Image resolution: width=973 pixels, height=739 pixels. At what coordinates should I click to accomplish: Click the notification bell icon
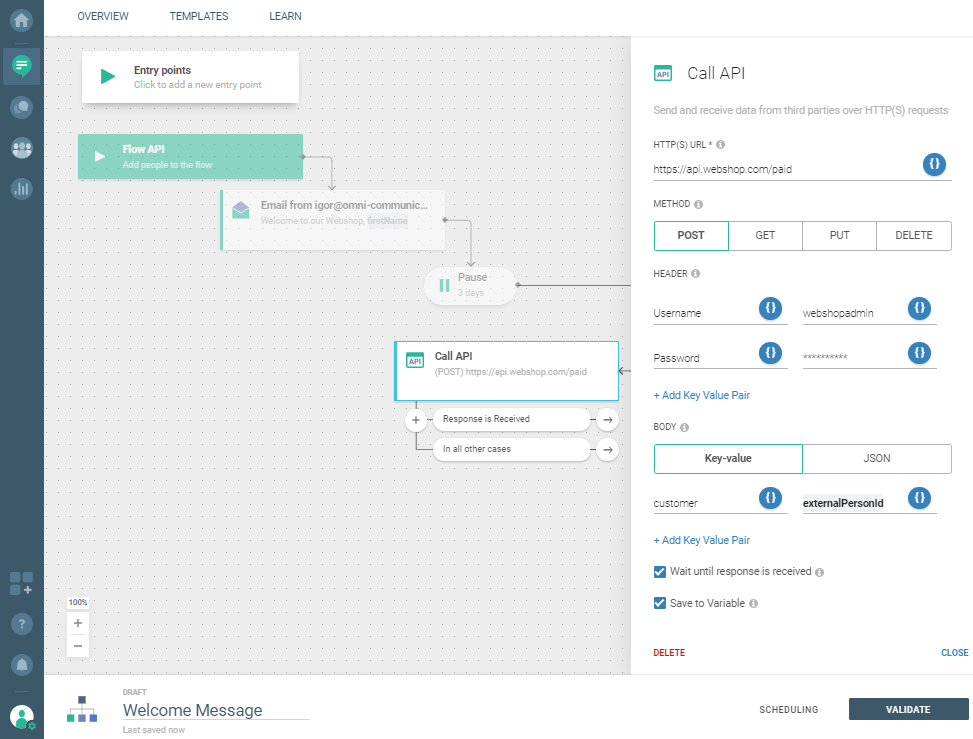[21, 664]
